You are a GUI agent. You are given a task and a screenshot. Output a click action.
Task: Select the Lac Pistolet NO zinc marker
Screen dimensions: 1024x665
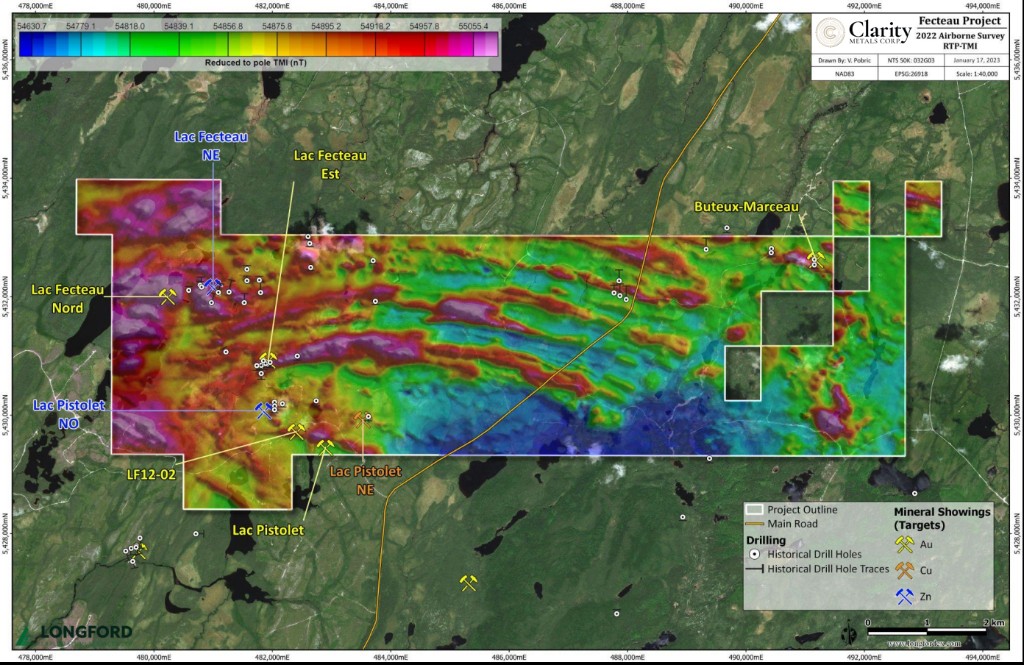point(264,410)
